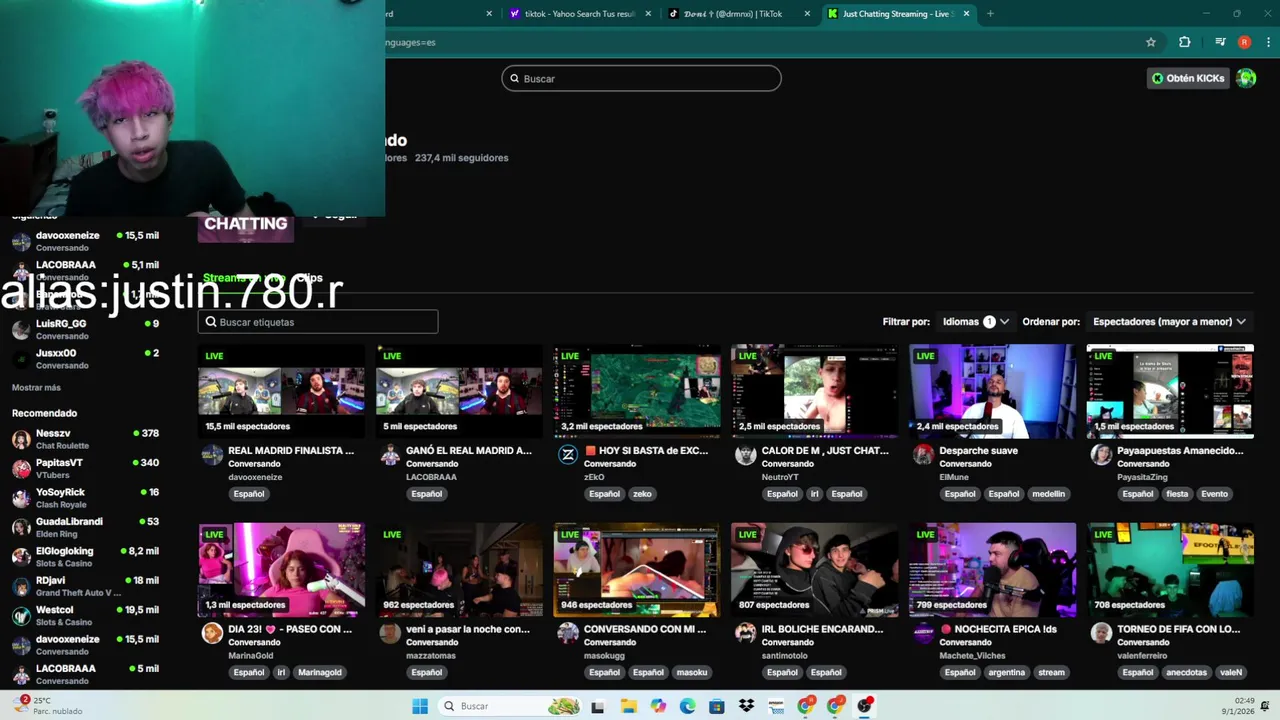
Task: Open the browser extensions puzzle icon
Action: [1185, 42]
